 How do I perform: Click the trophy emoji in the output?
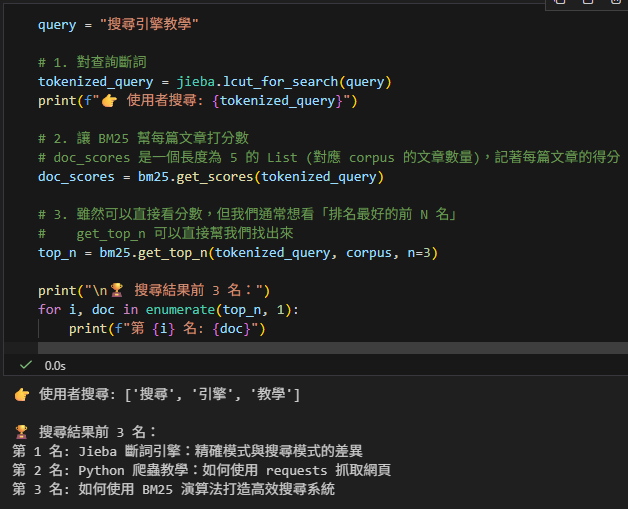(x=21, y=432)
